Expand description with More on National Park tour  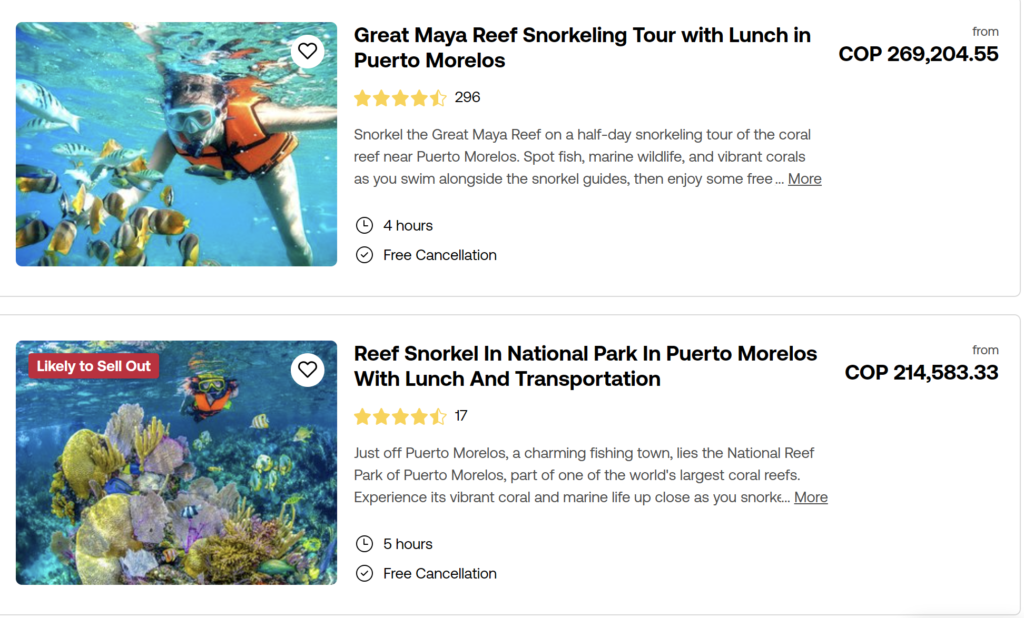tap(810, 497)
